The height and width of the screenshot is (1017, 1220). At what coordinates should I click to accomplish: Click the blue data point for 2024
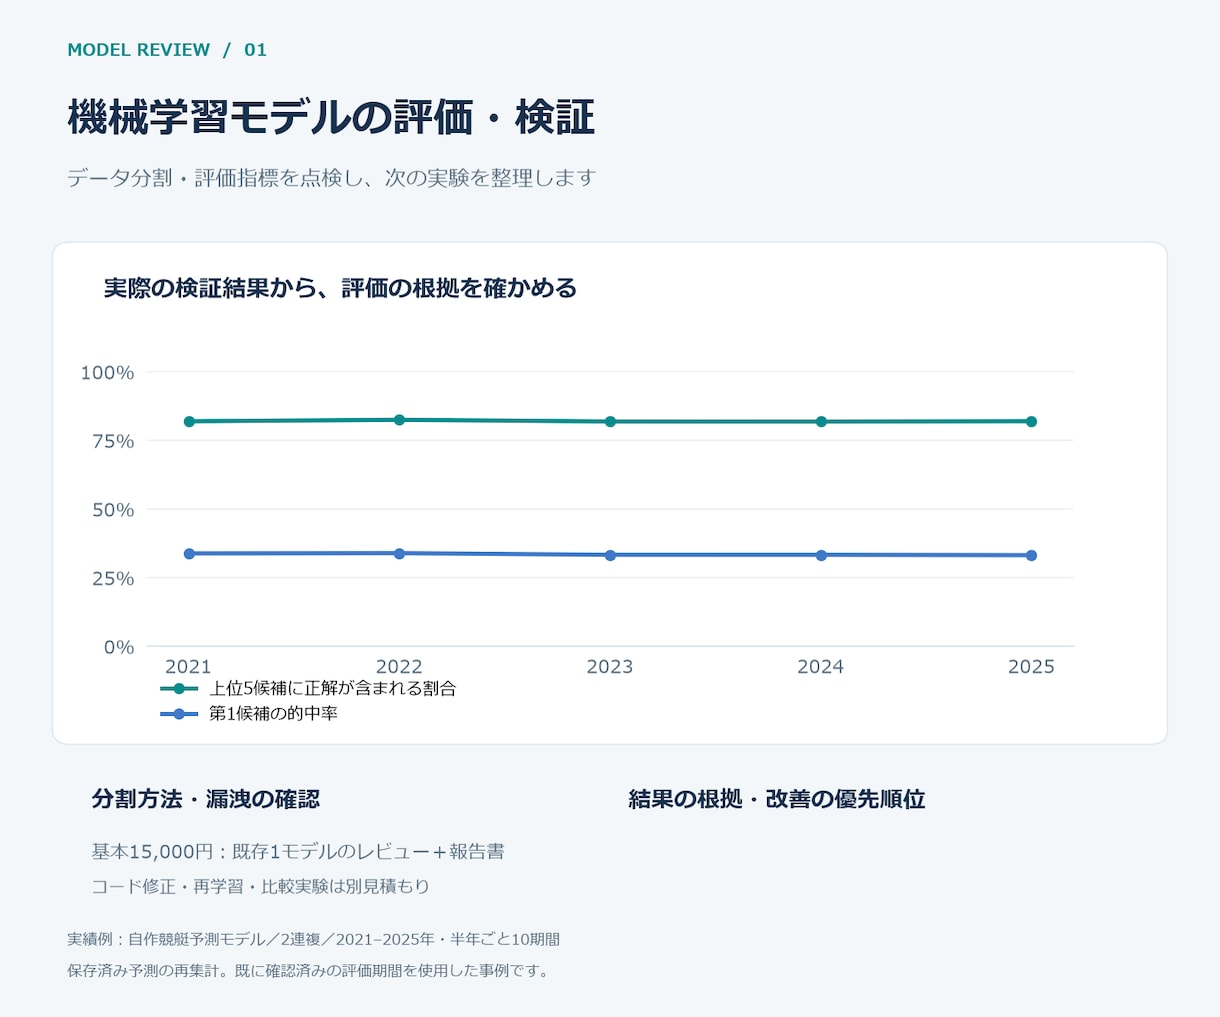tap(821, 555)
